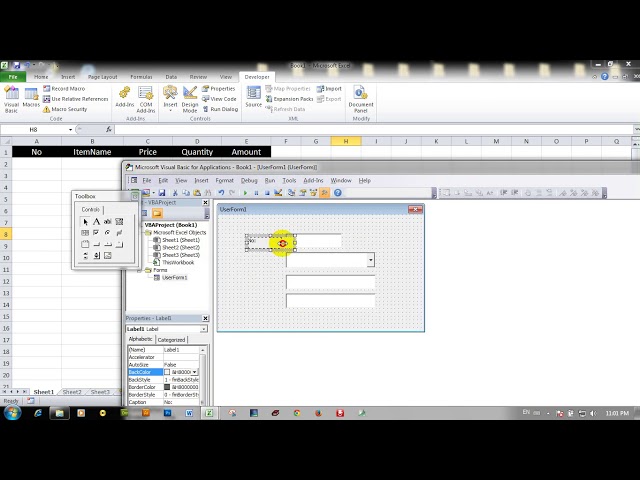The height and width of the screenshot is (480, 640).
Task: Open the BackColor value dropdown arrow
Action: 195,372
